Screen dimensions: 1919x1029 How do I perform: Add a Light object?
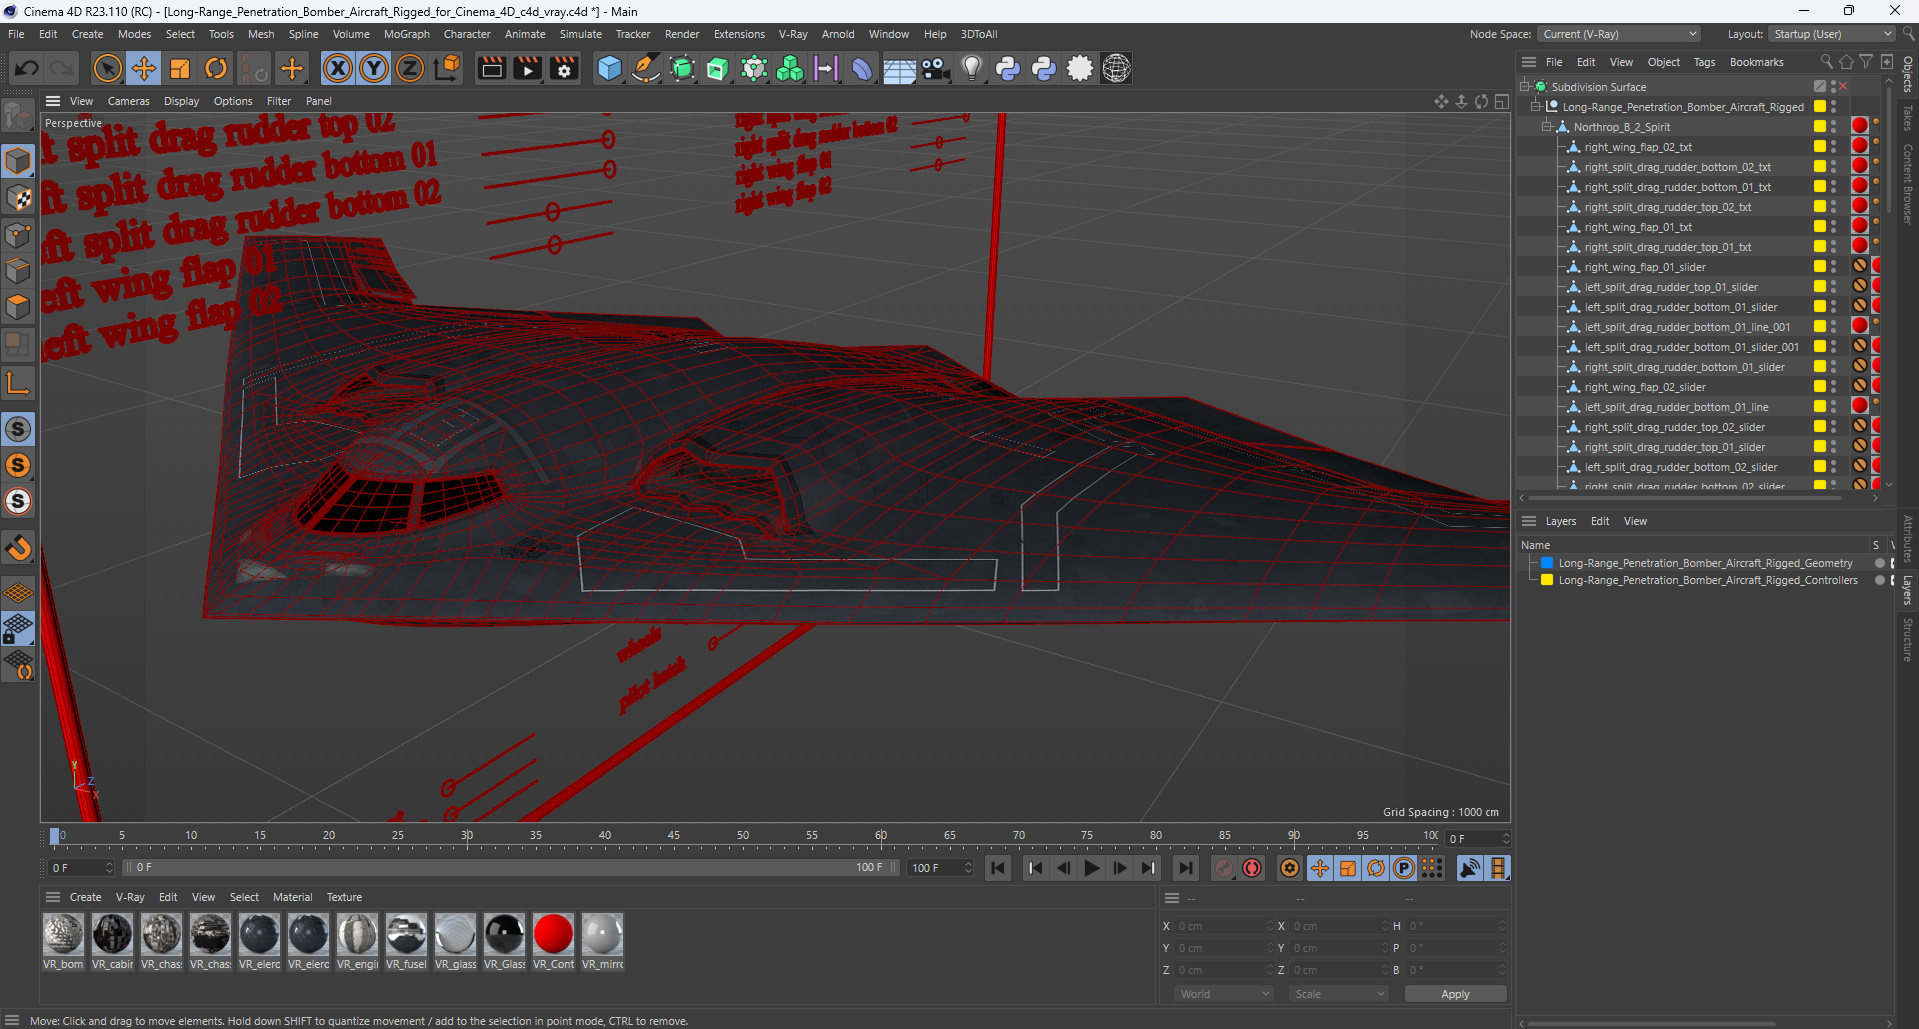[x=971, y=68]
